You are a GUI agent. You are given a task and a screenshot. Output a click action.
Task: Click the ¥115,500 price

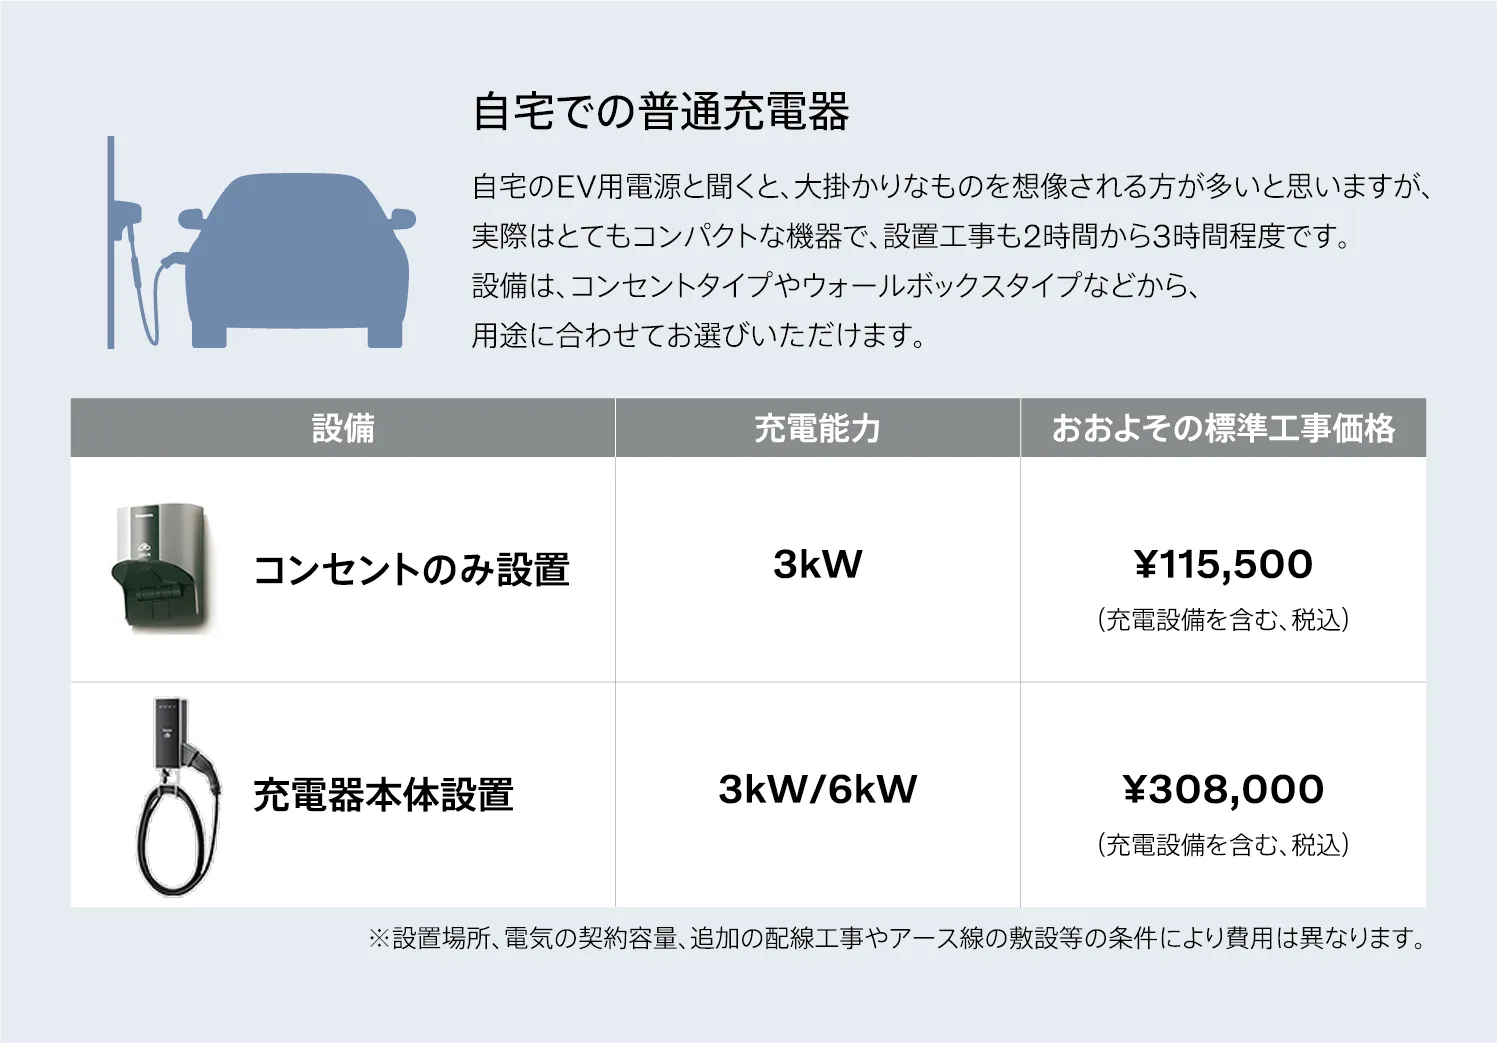[1222, 564]
